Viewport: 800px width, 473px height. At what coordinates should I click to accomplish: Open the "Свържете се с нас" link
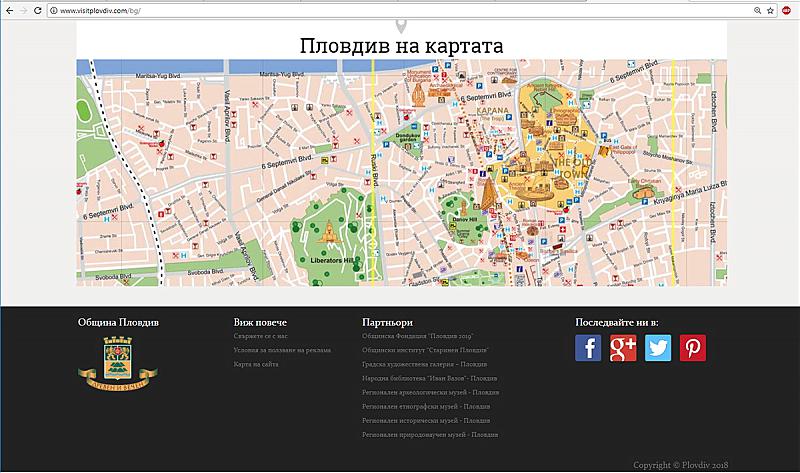pyautogui.click(x=262, y=336)
